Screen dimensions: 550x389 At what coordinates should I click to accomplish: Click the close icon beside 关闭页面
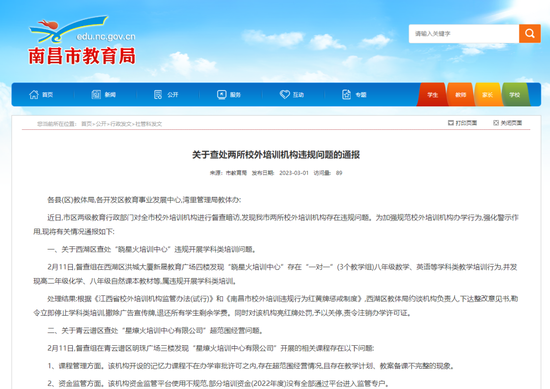[496, 123]
